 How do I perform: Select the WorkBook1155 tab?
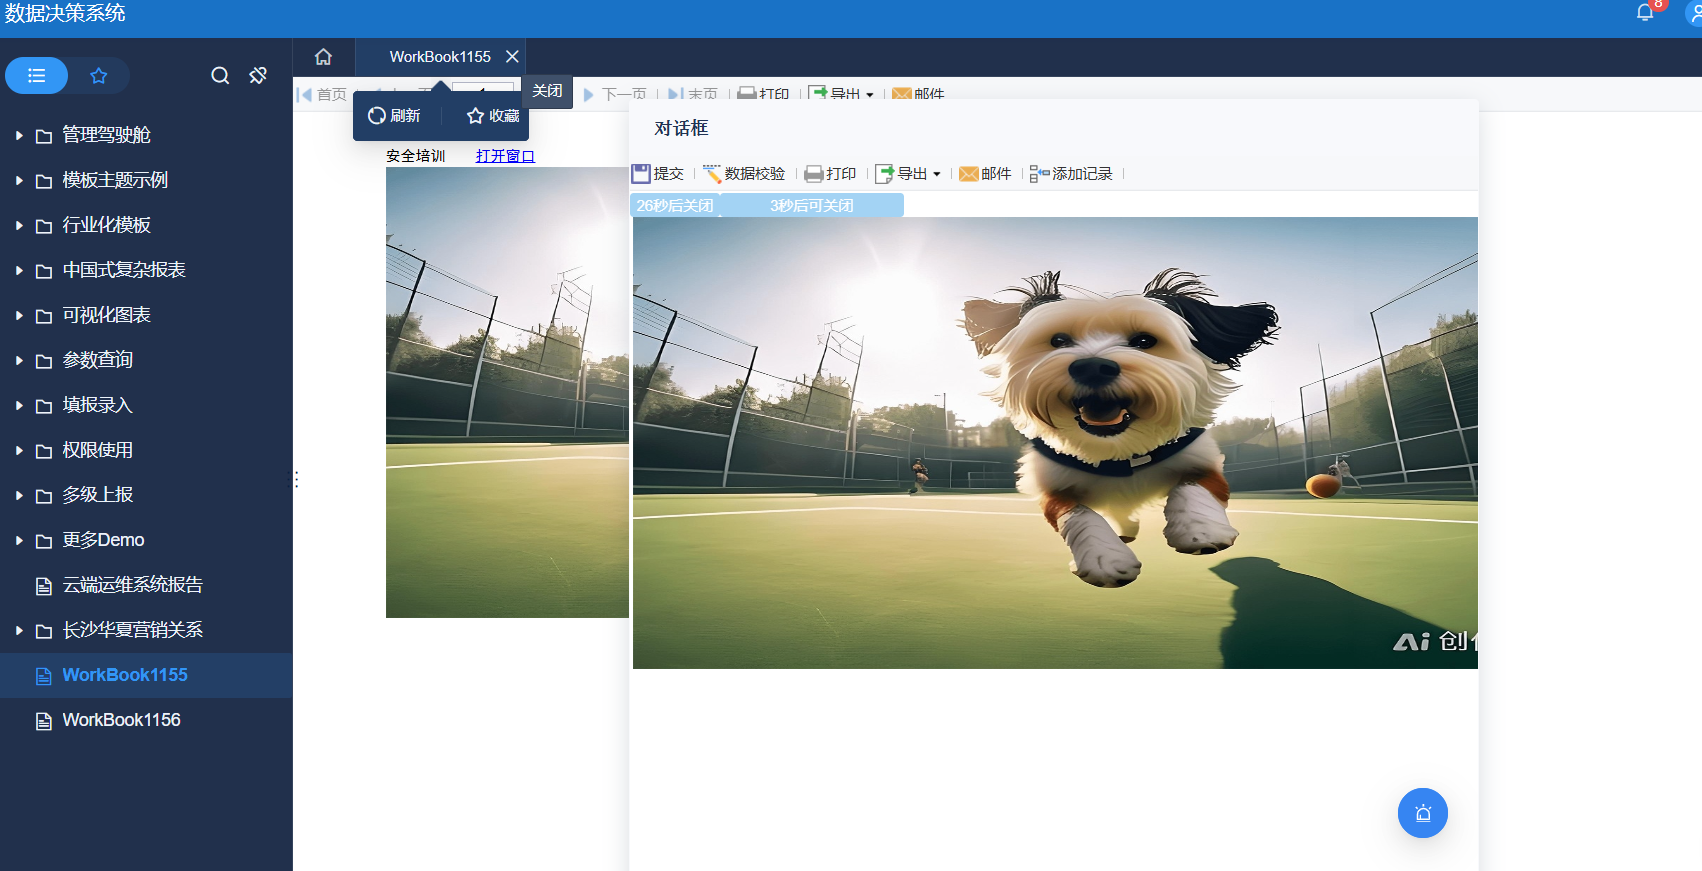click(440, 57)
